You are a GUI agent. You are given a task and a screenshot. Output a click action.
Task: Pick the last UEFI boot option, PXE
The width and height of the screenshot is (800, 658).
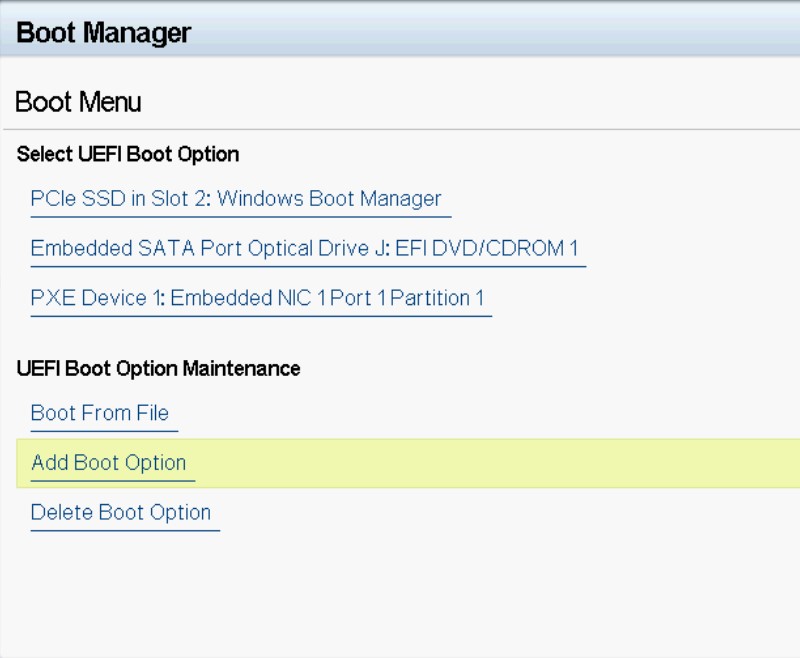point(257,298)
